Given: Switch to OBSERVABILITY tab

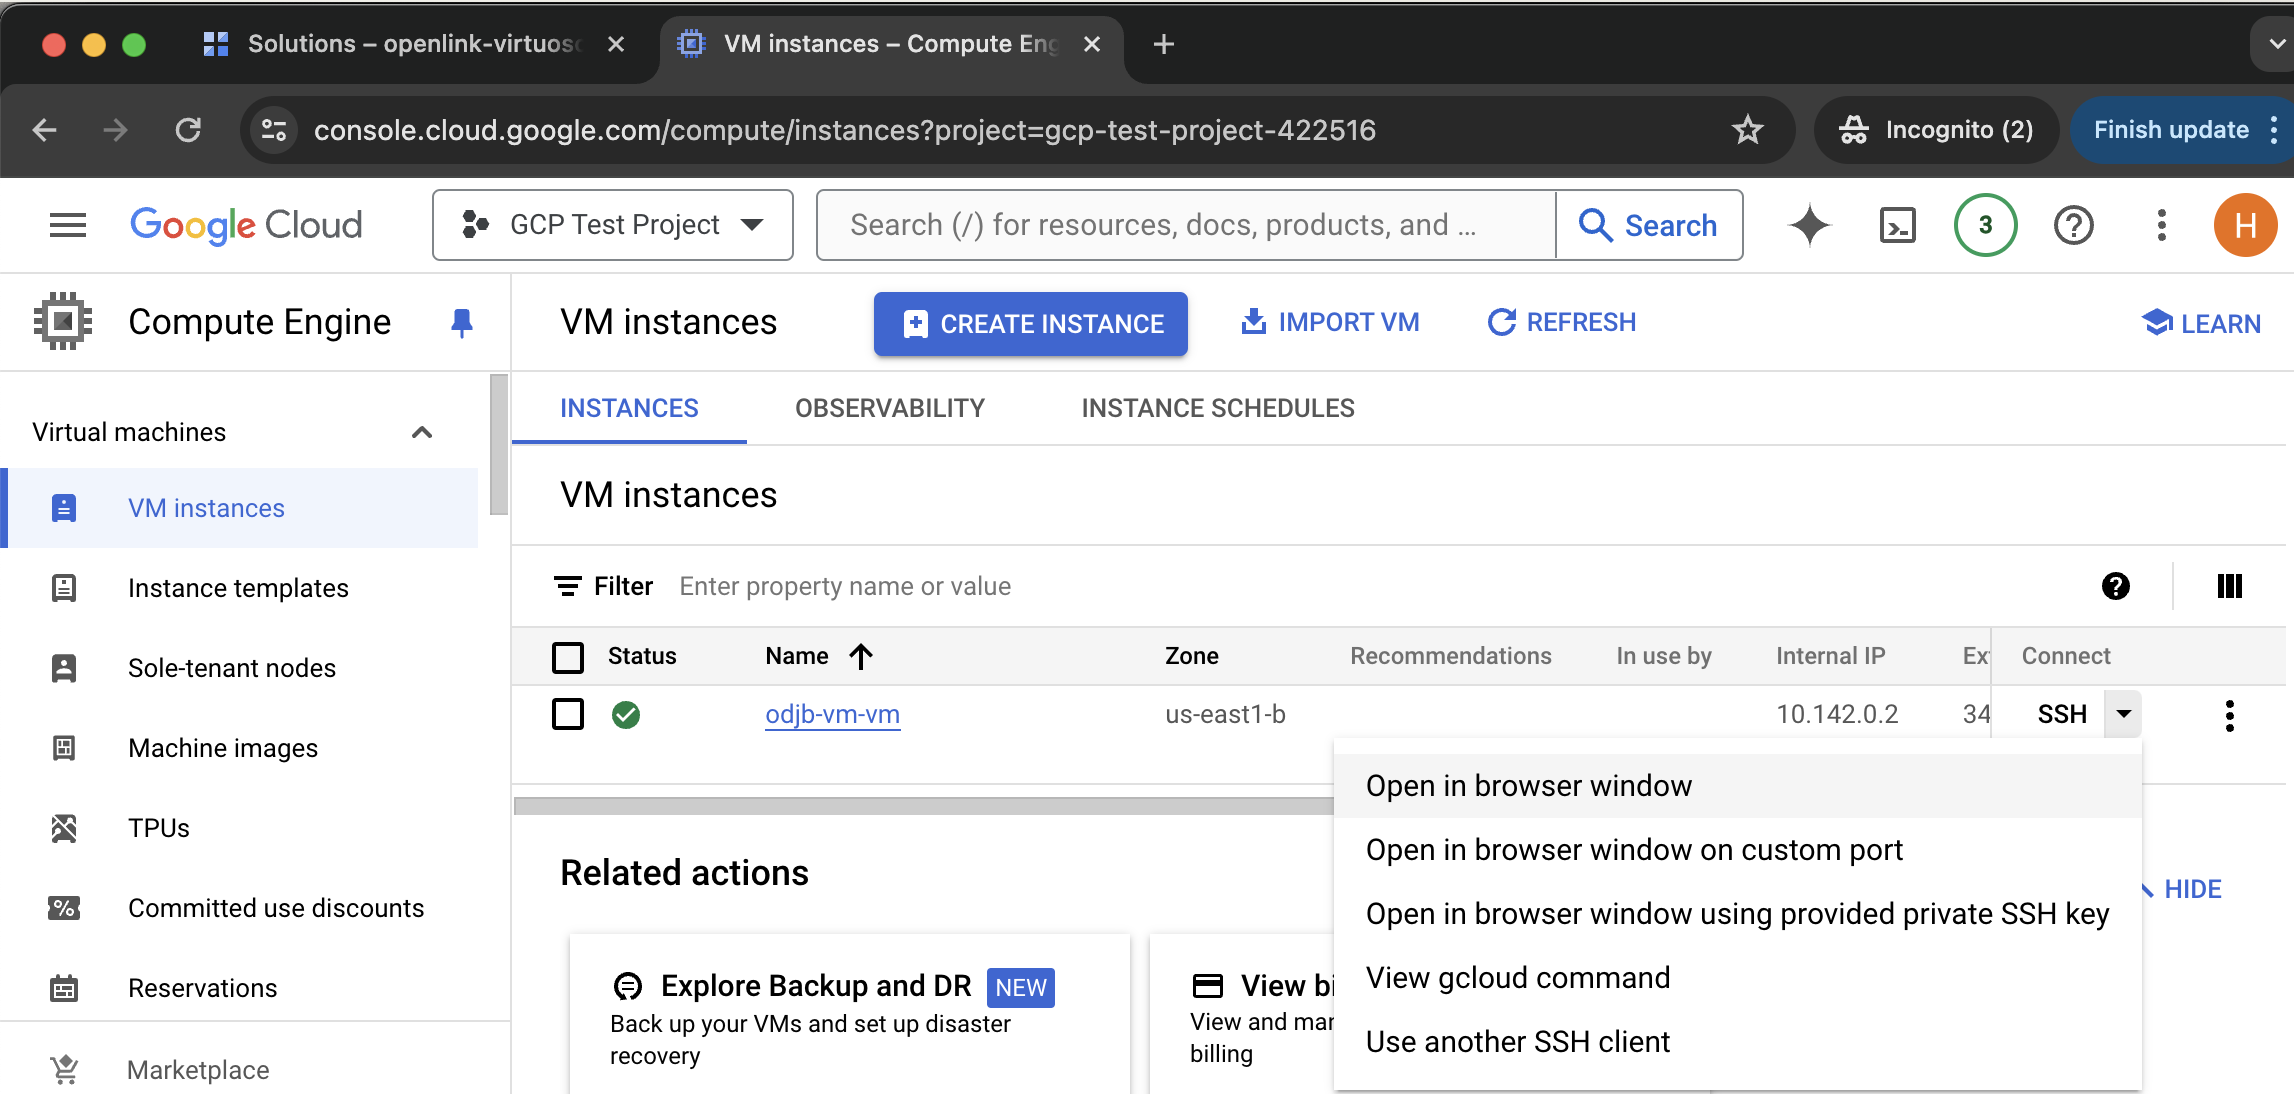Looking at the screenshot, I should pyautogui.click(x=890, y=408).
